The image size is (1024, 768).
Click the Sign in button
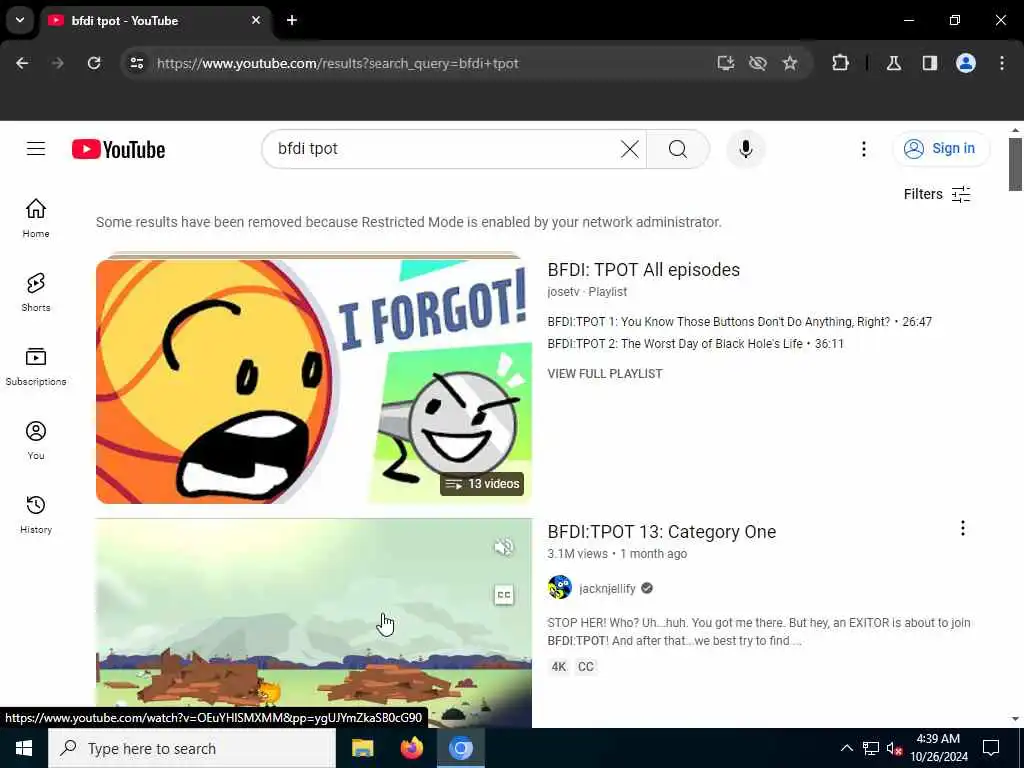pyautogui.click(x=941, y=149)
